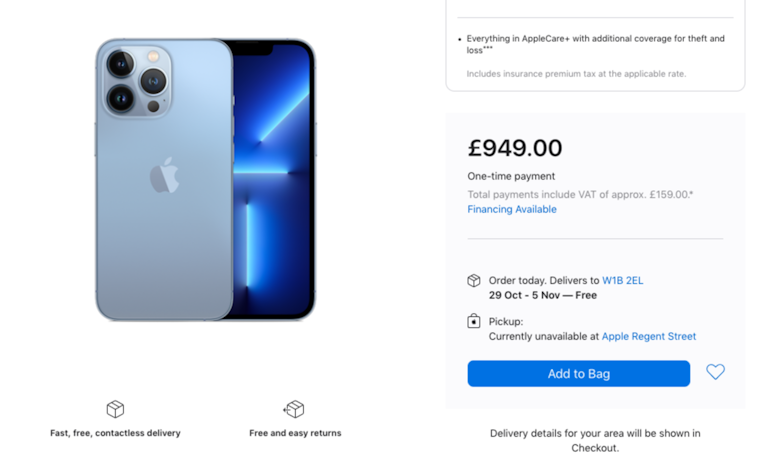Add the iPhone to the bag

click(x=578, y=374)
